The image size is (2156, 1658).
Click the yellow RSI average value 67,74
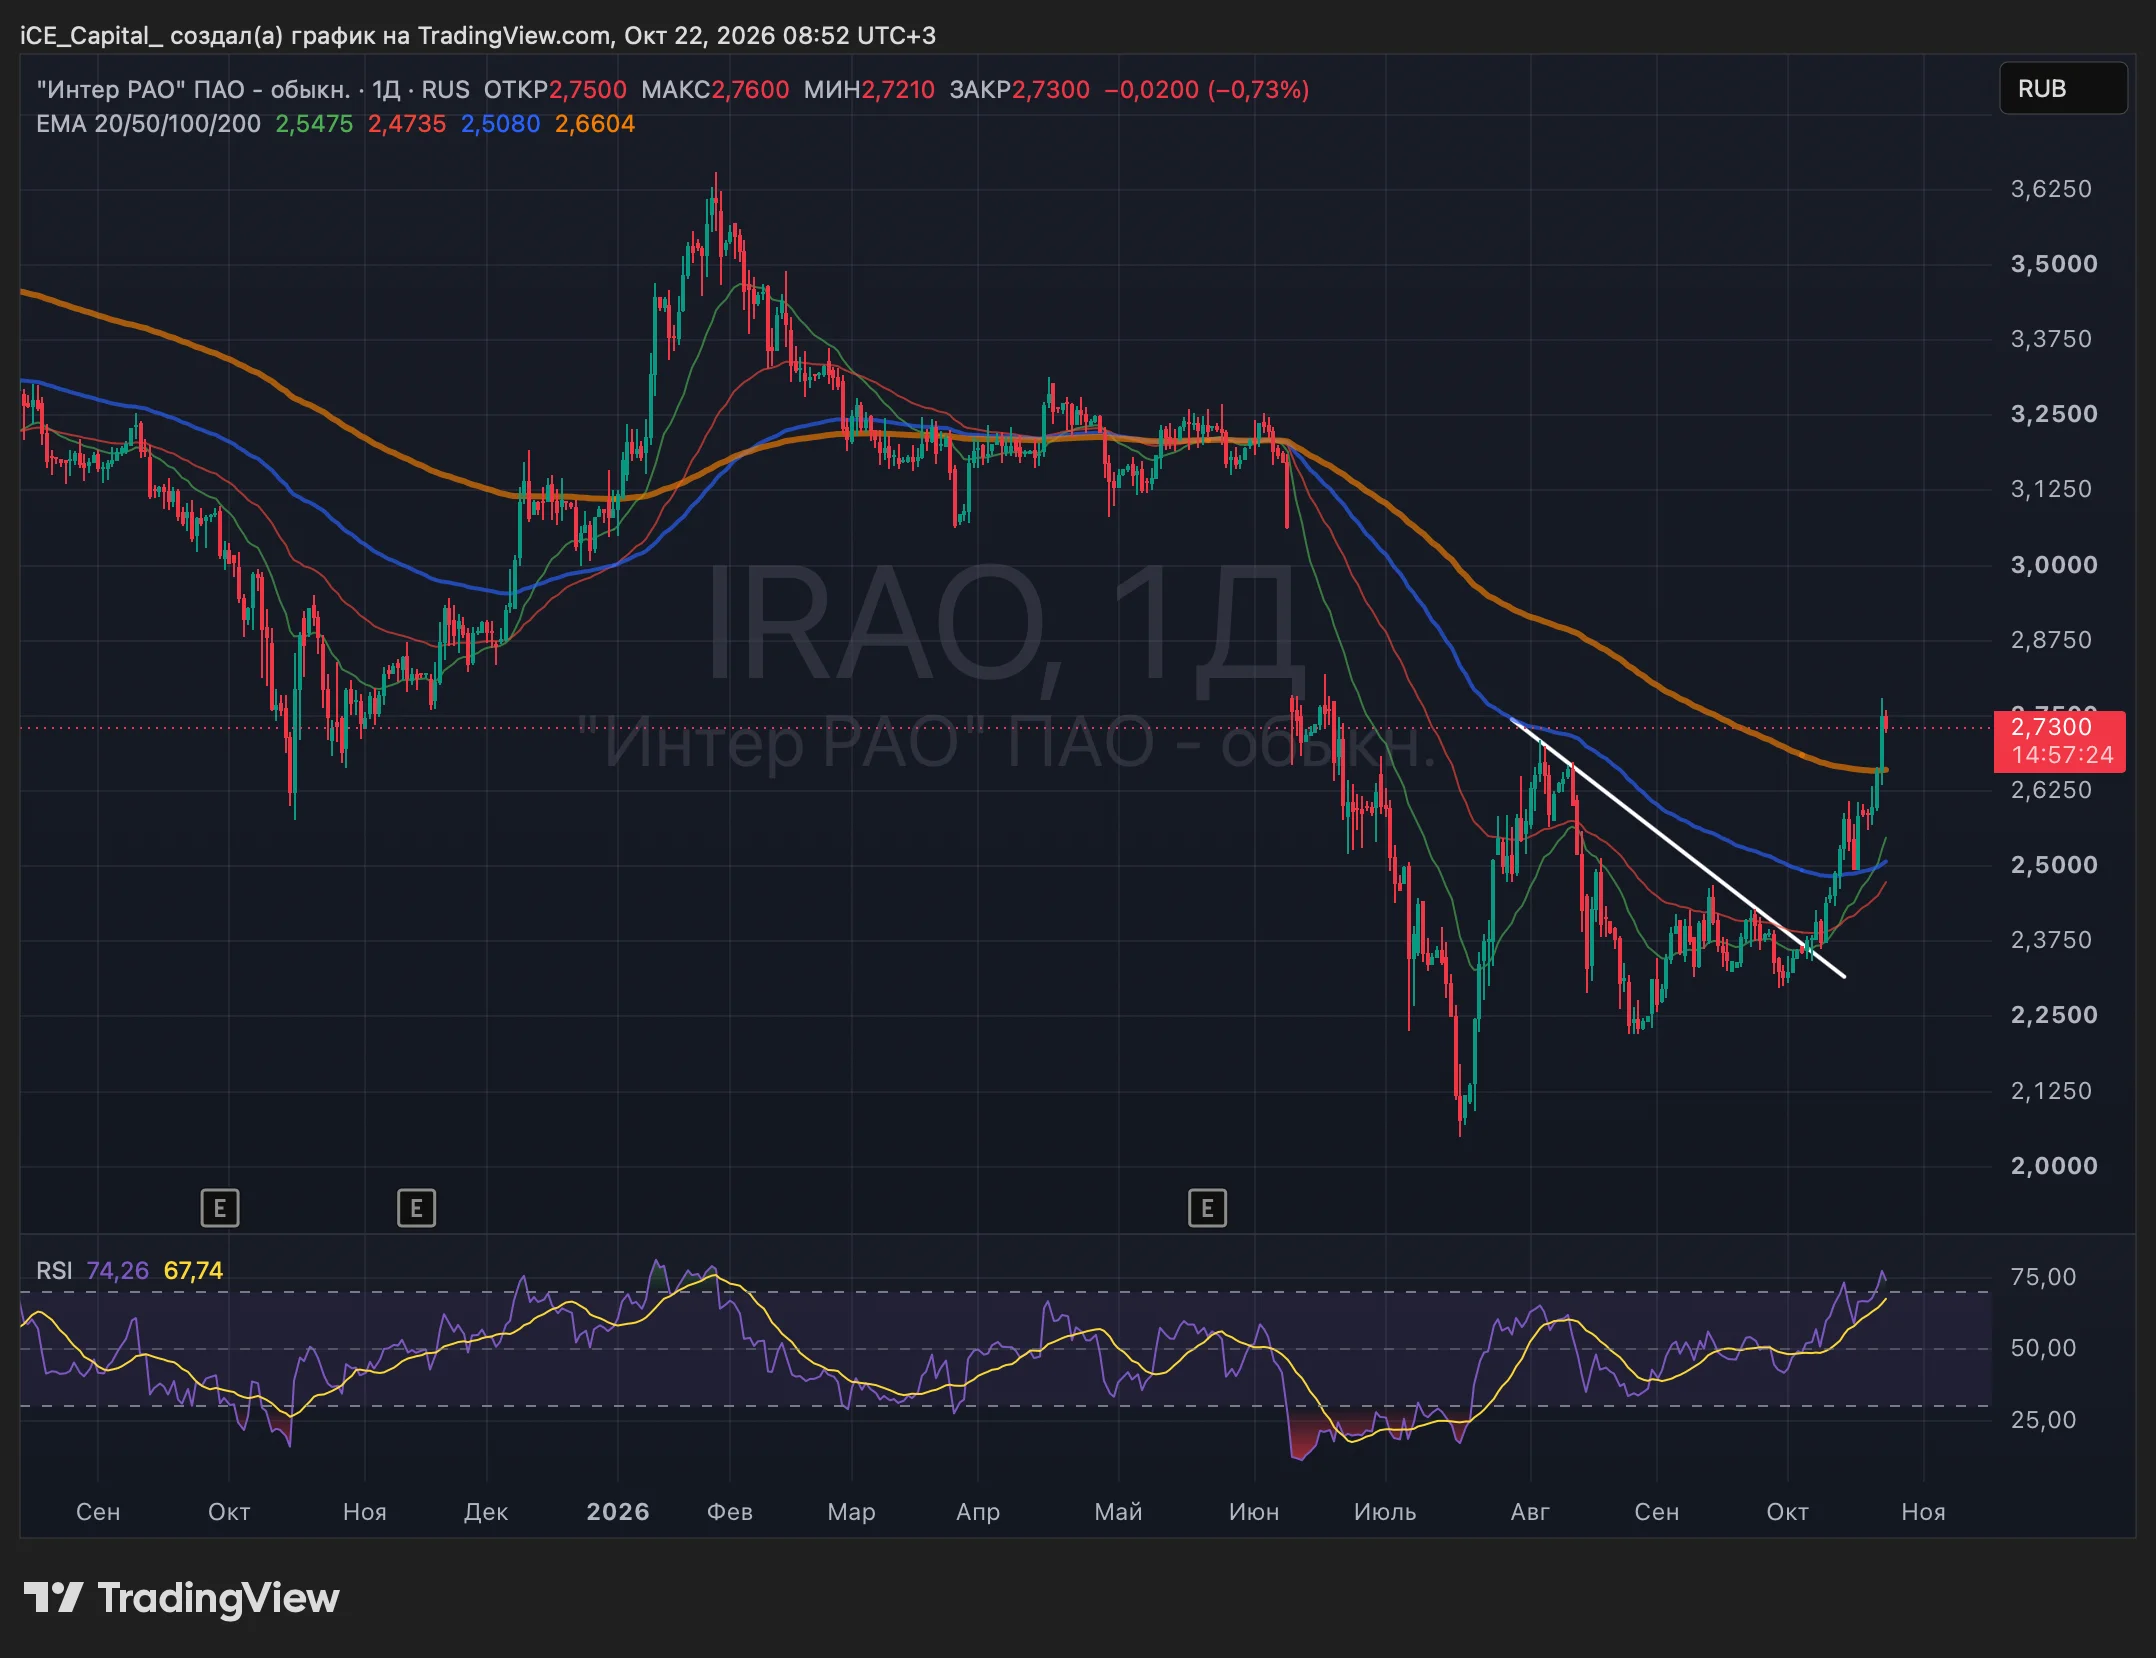193,1271
